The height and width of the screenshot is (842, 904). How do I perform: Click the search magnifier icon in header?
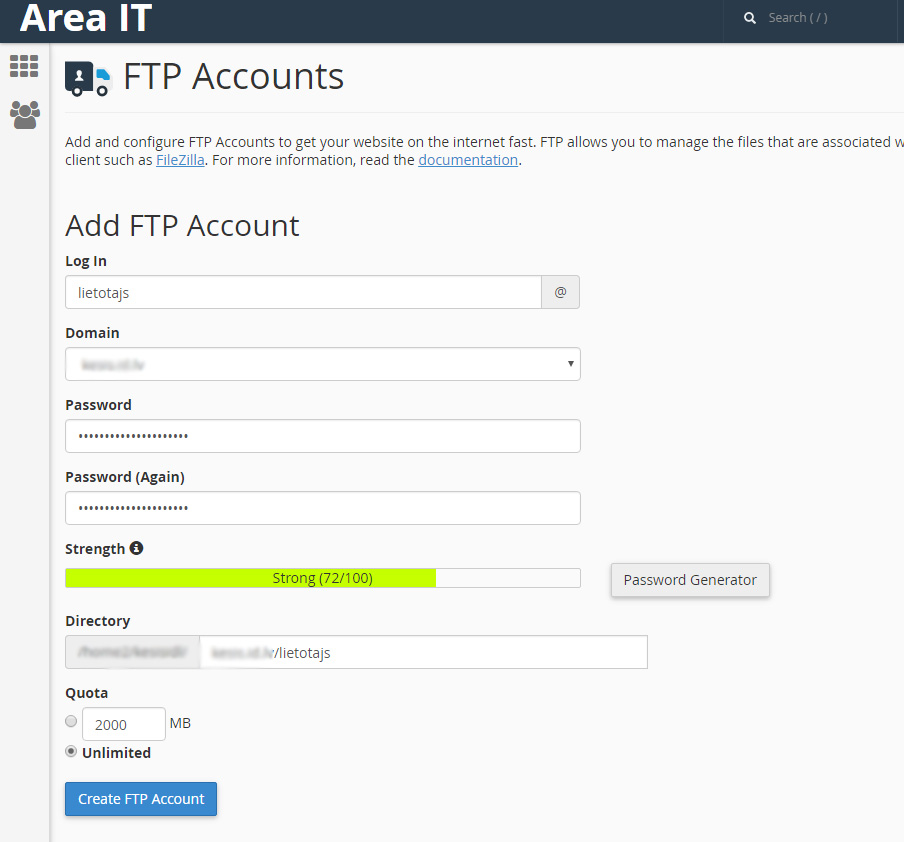click(x=749, y=17)
